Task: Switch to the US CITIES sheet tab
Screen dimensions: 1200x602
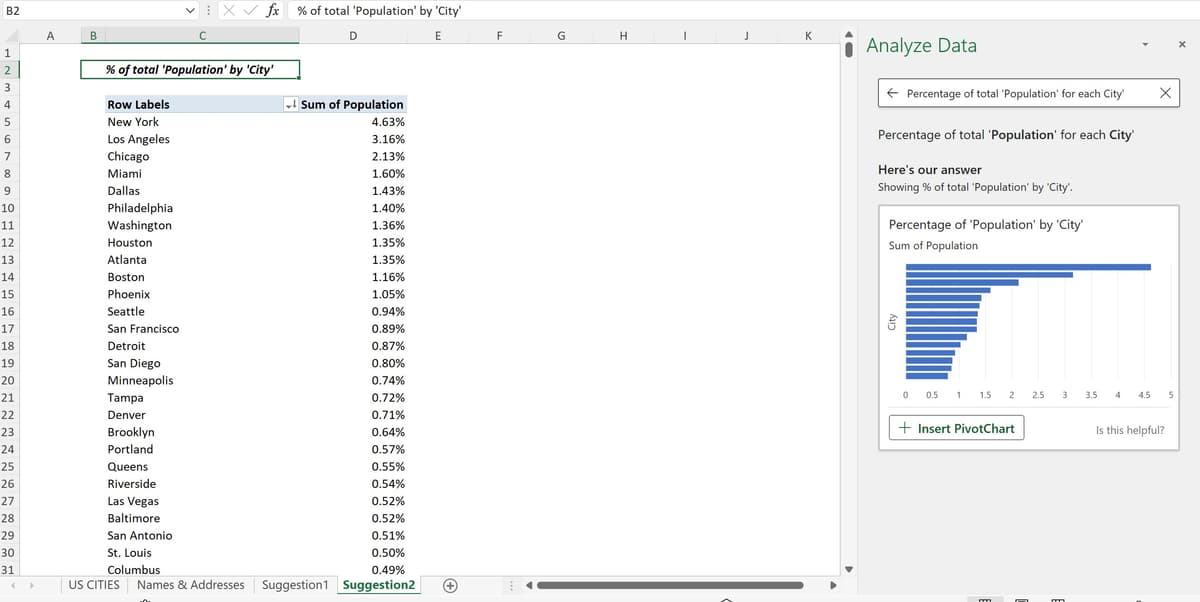Action: 93,585
